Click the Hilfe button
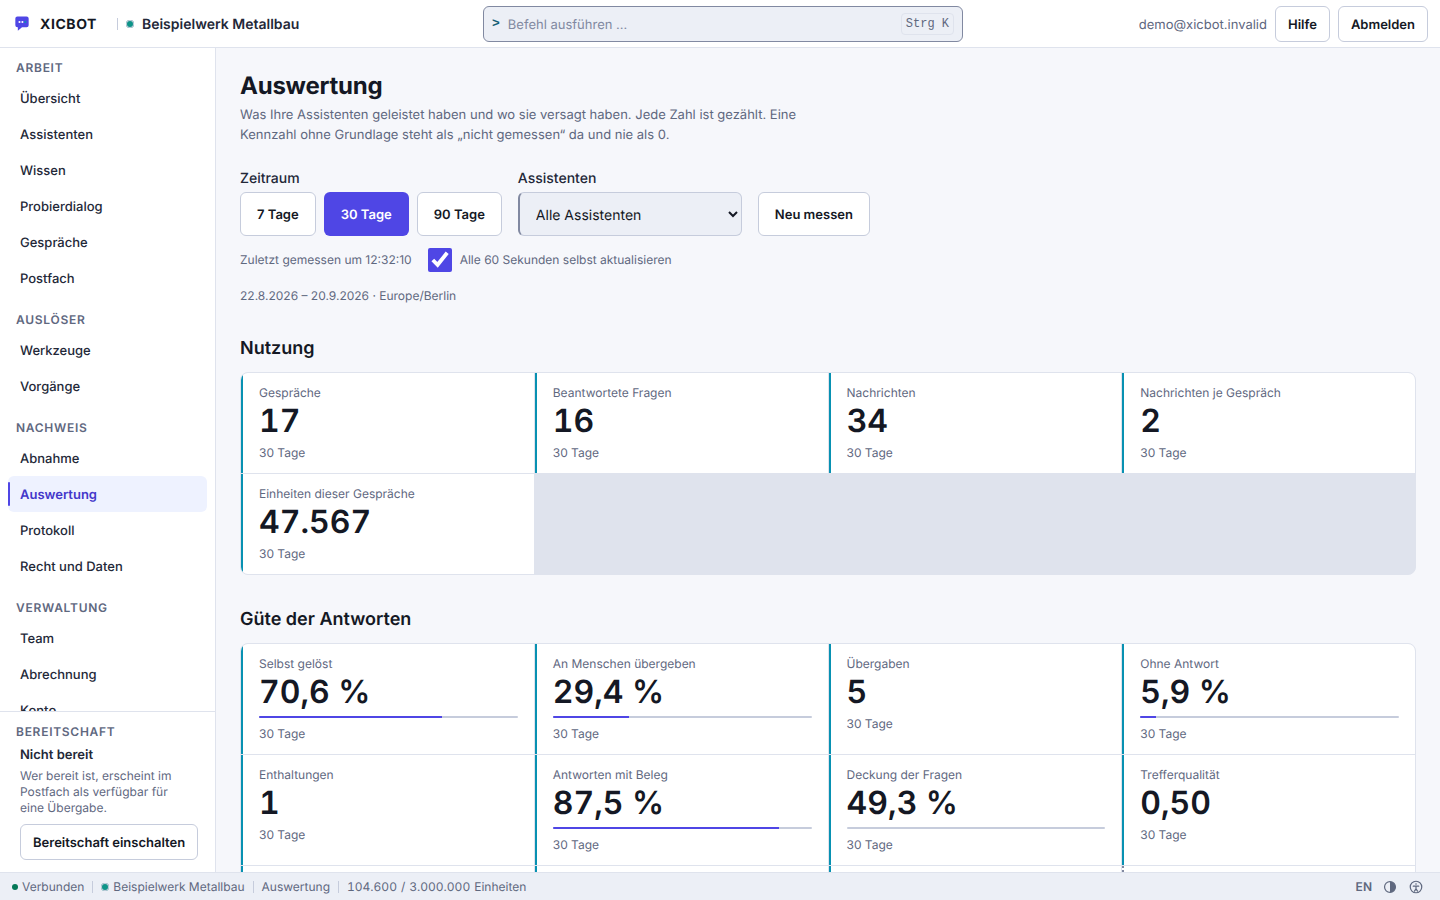The image size is (1440, 900). (1302, 24)
